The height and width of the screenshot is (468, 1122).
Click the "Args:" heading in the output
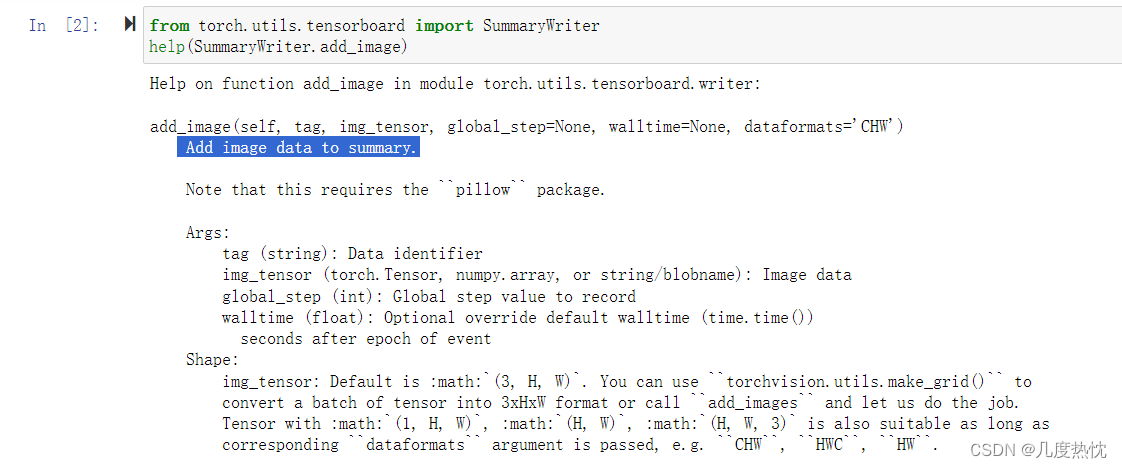[208, 233]
